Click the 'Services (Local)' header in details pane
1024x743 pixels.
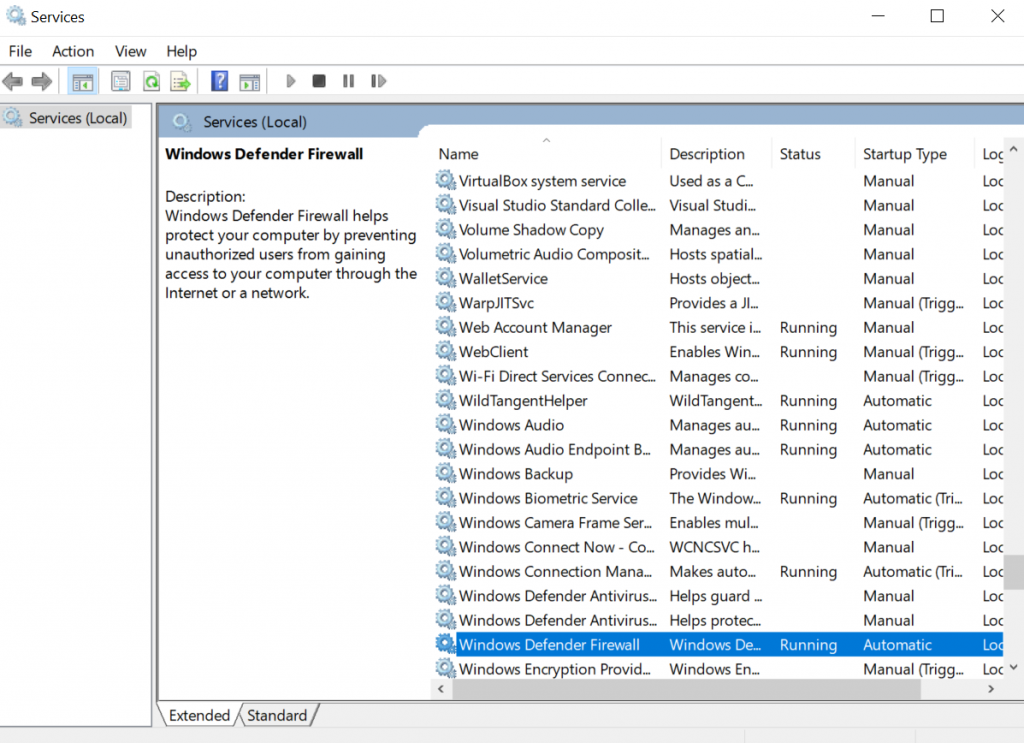255,122
